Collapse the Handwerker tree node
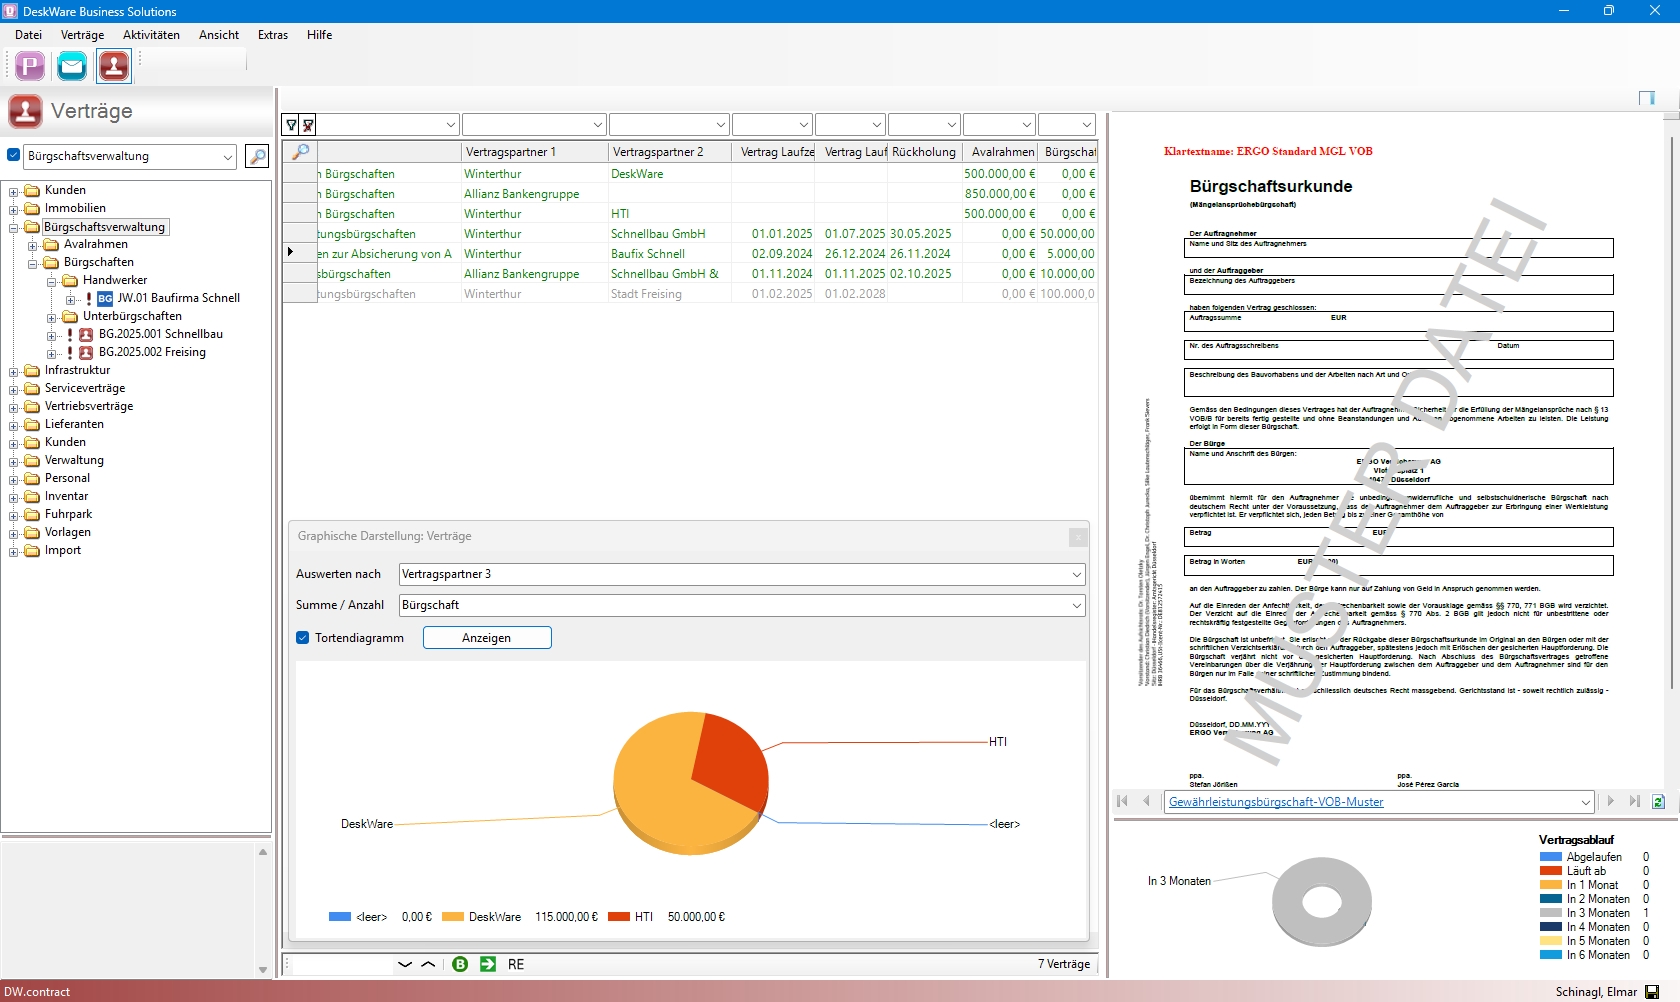The image size is (1680, 1002). tap(52, 281)
